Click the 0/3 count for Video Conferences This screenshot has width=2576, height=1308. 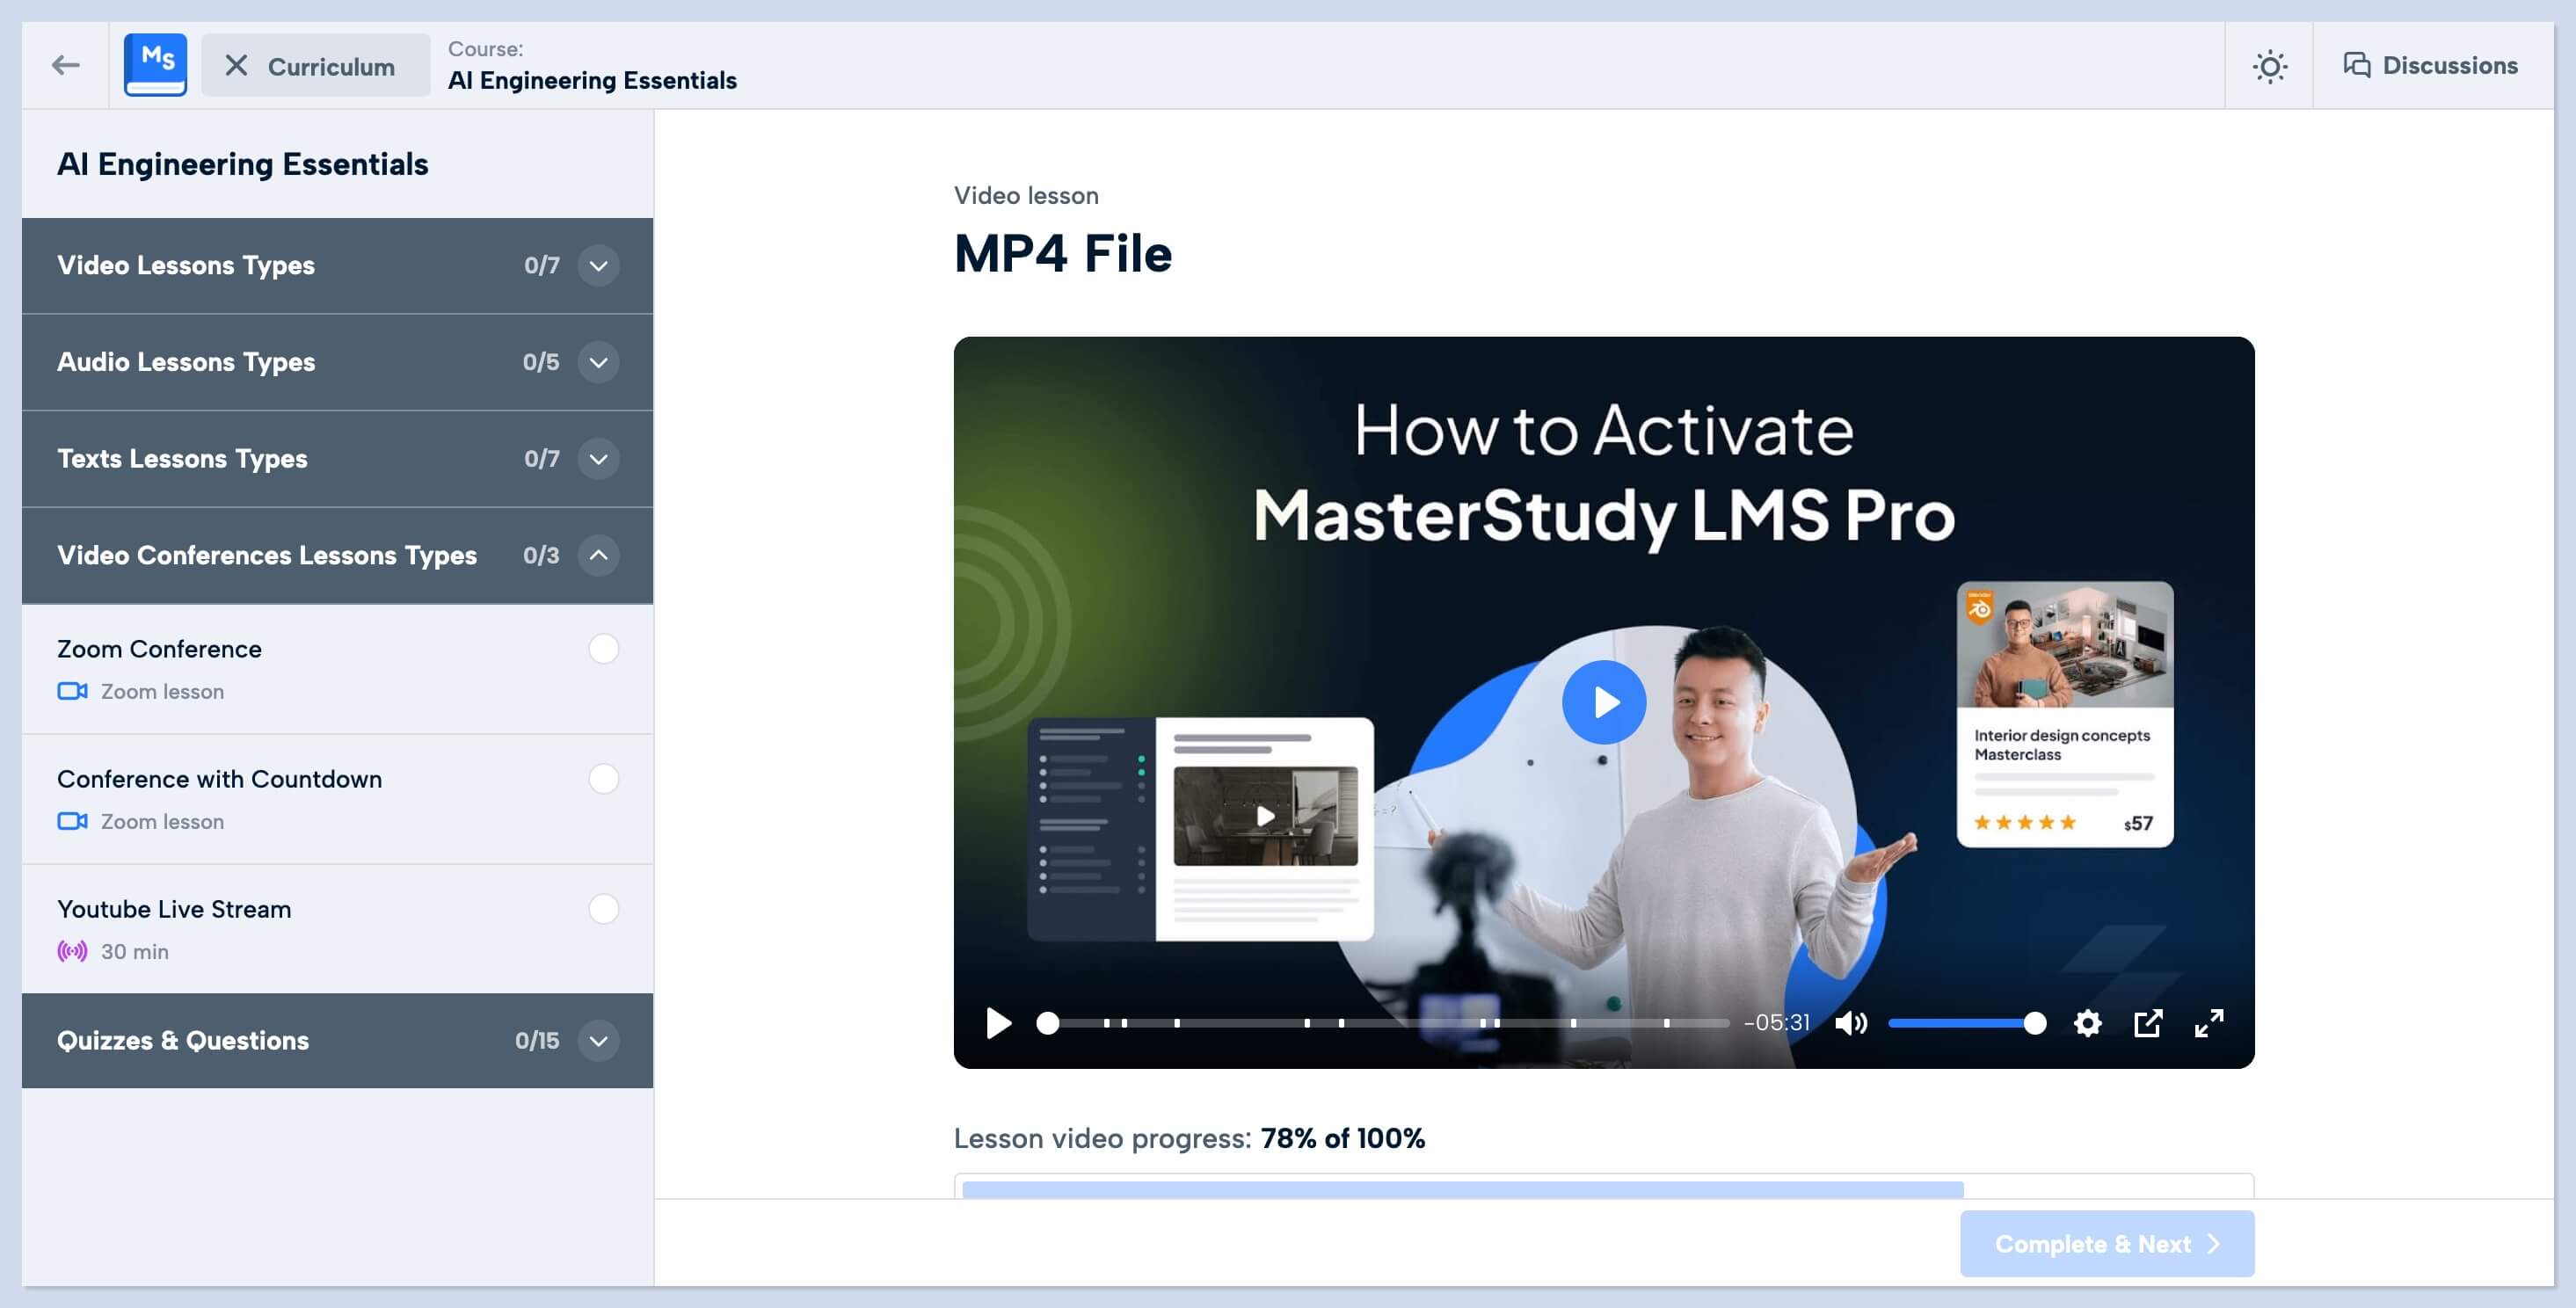point(541,555)
